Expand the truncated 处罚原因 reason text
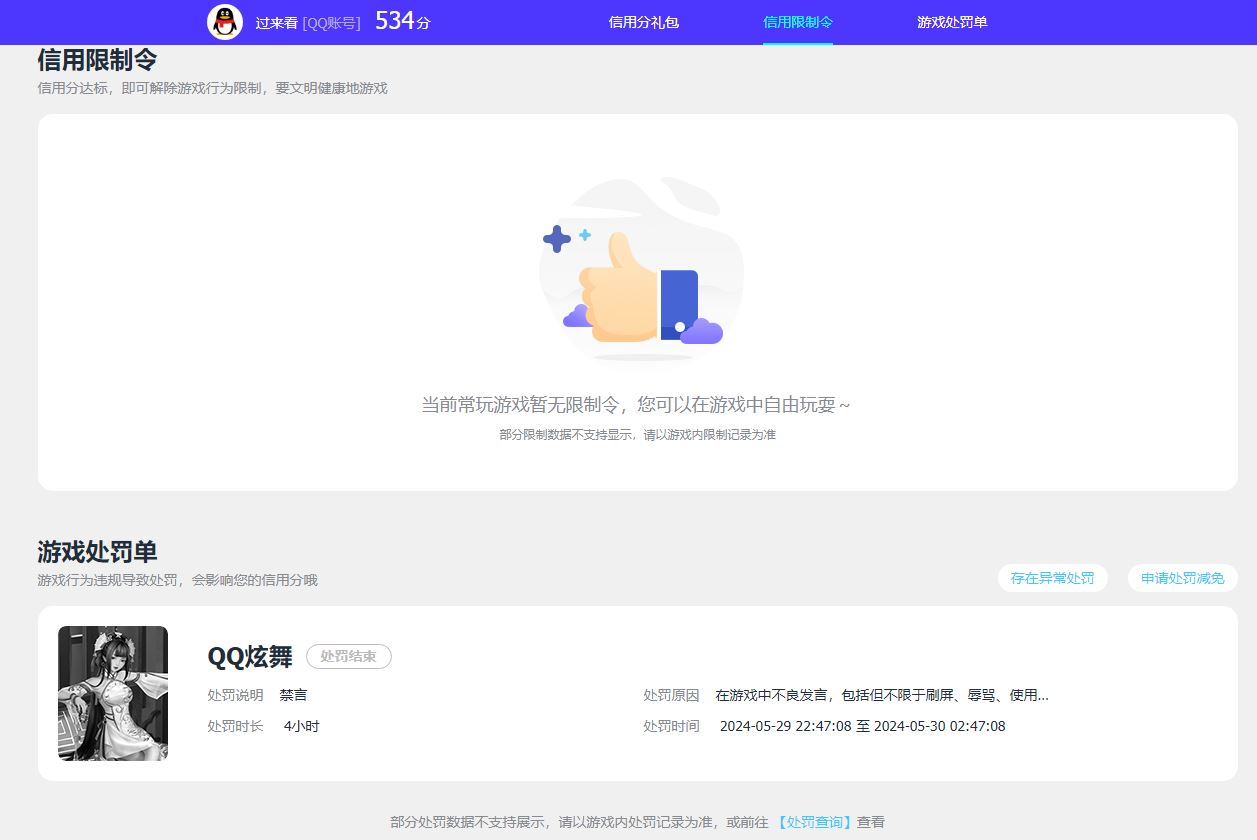This screenshot has width=1257, height=840. [x=880, y=694]
